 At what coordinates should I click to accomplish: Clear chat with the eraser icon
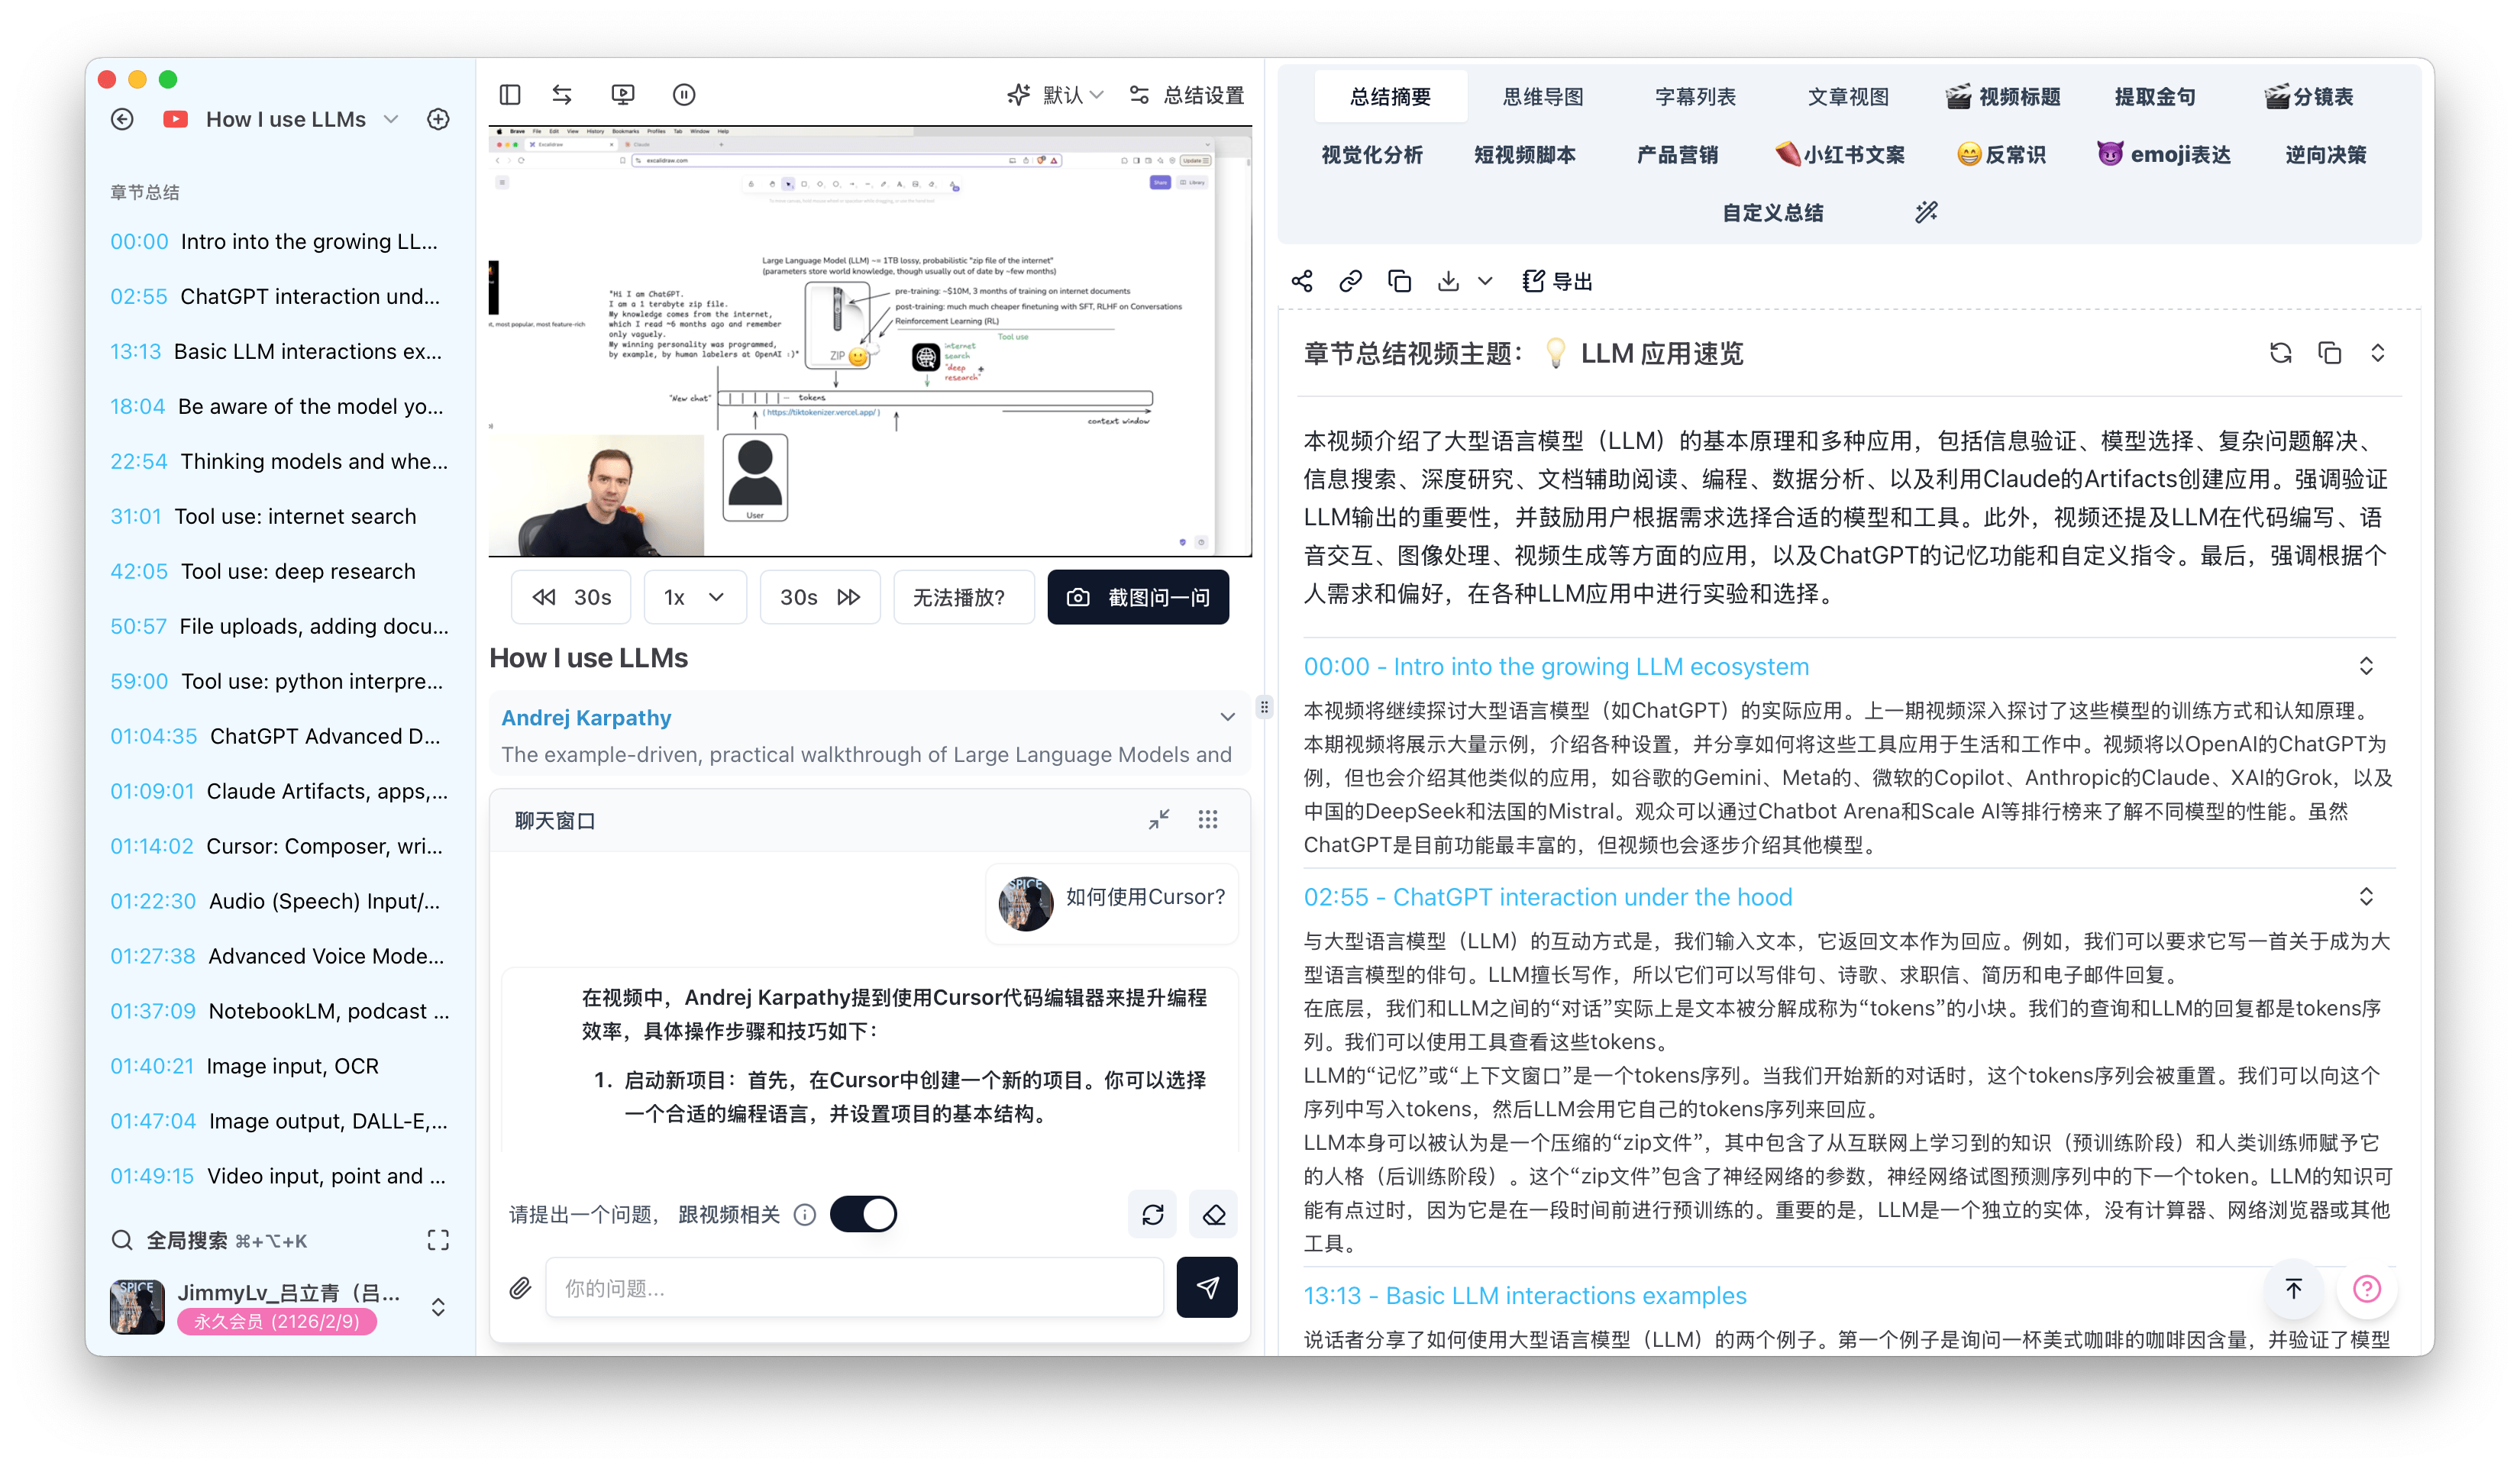click(1213, 1214)
